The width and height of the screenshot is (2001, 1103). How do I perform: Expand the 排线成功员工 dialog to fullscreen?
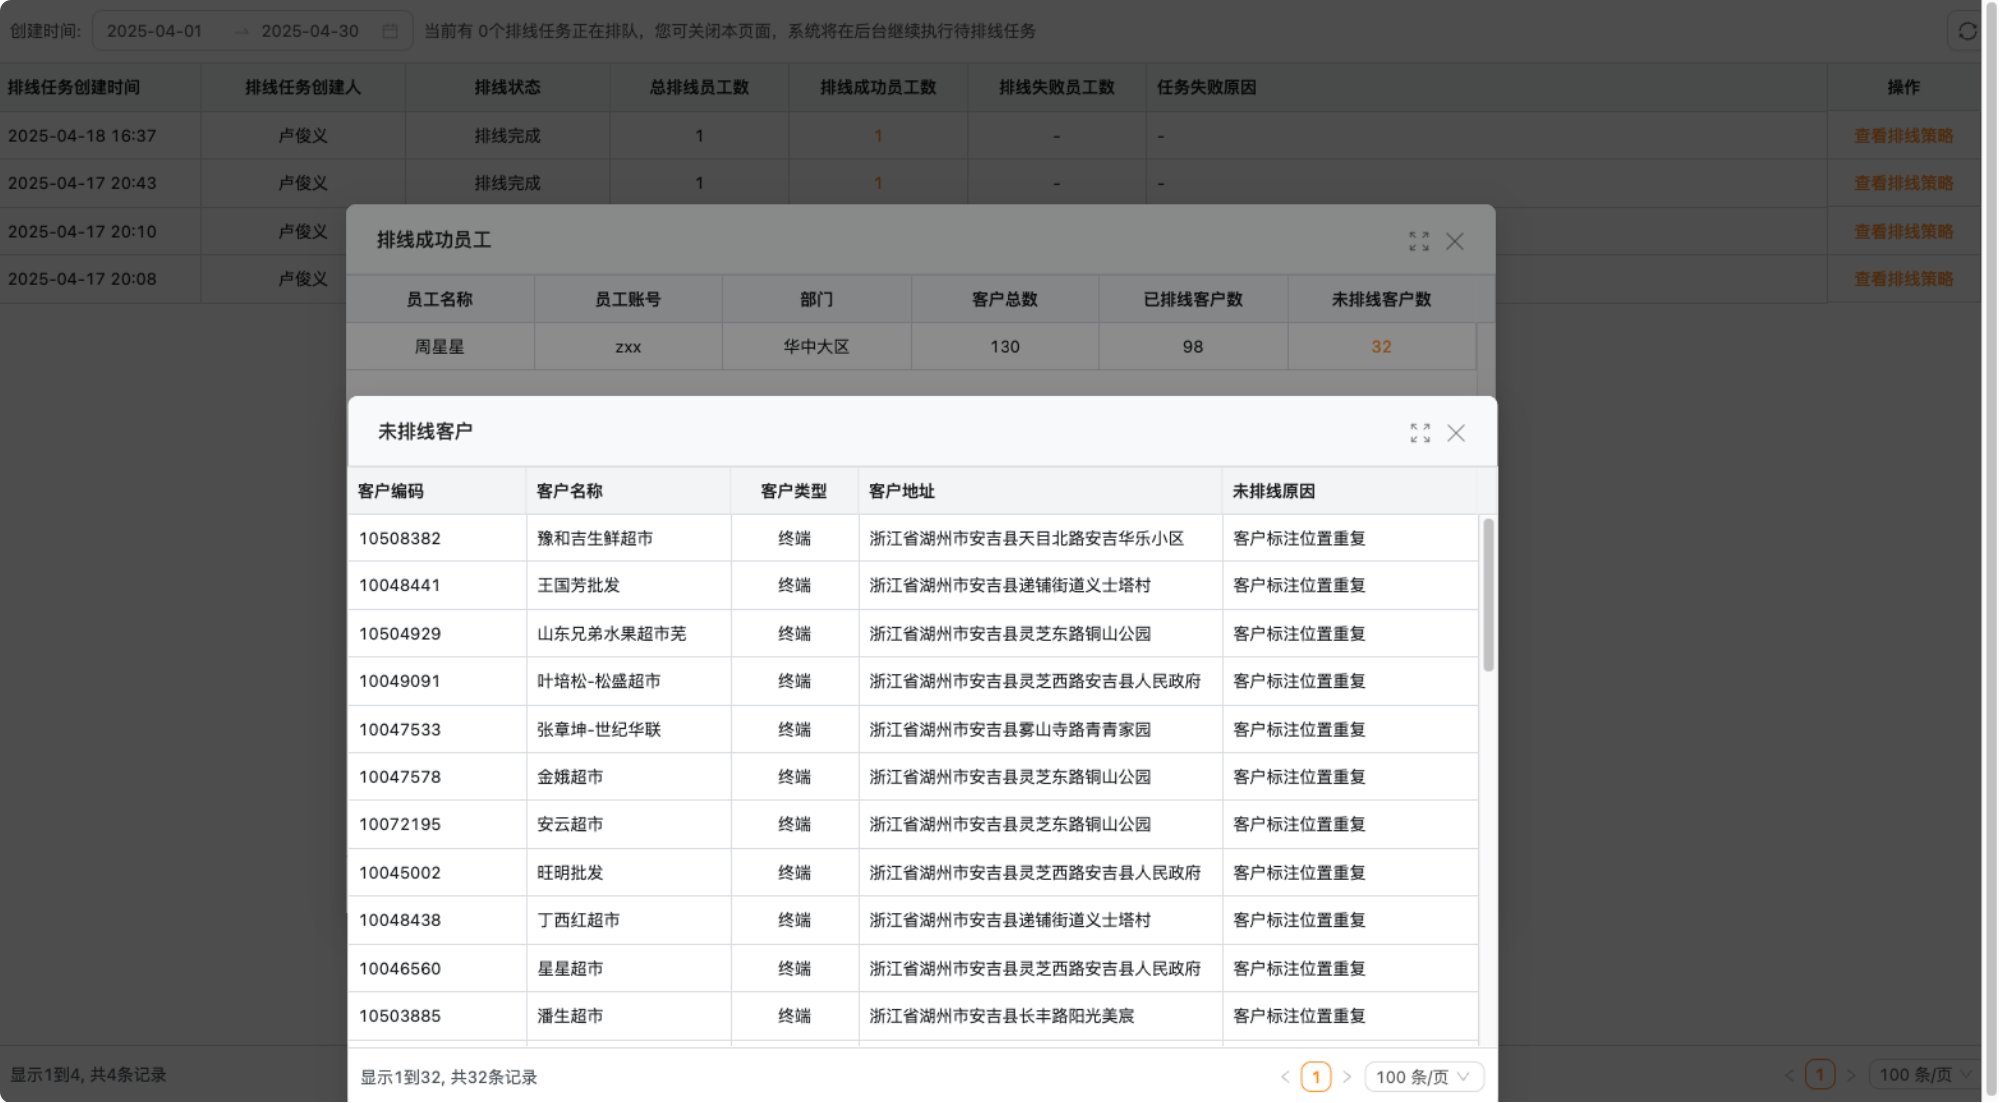coord(1419,241)
